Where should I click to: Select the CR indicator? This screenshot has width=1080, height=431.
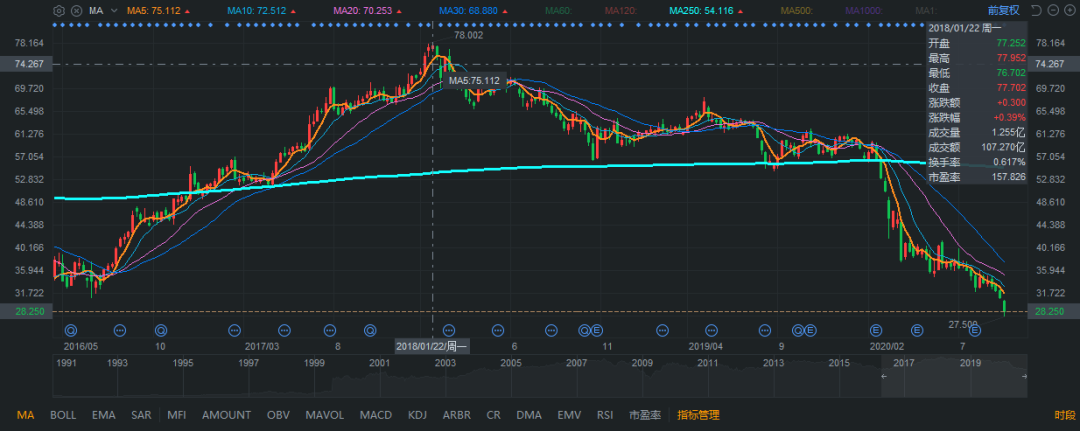(x=493, y=415)
